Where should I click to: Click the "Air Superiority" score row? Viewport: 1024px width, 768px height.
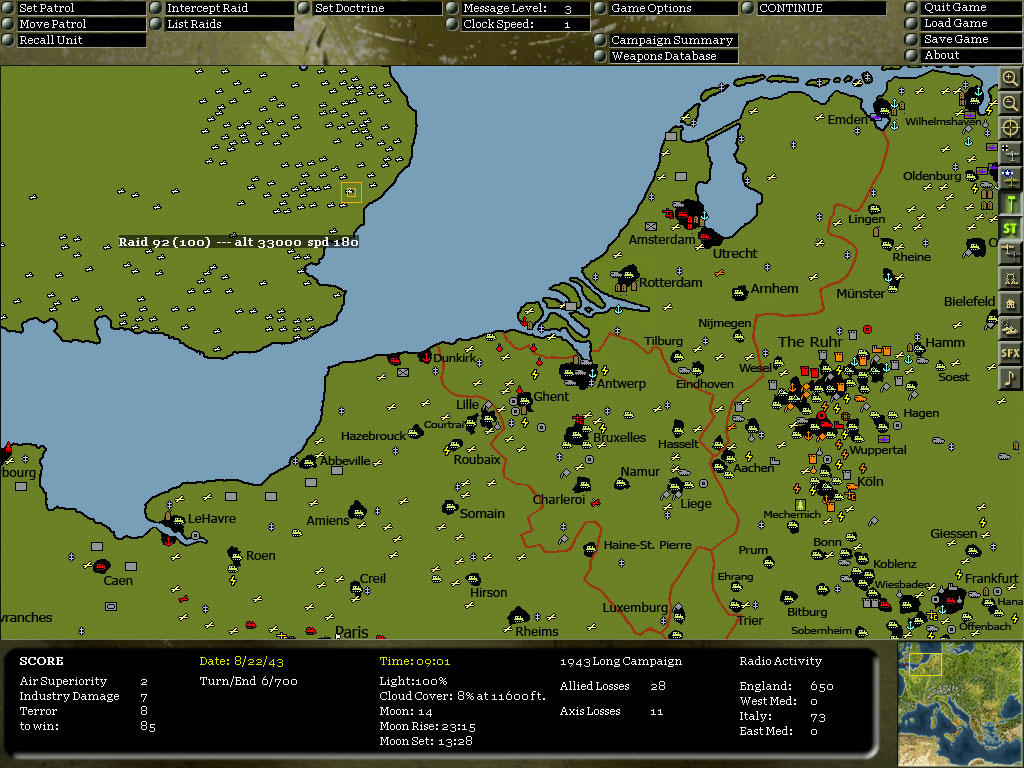coord(84,681)
